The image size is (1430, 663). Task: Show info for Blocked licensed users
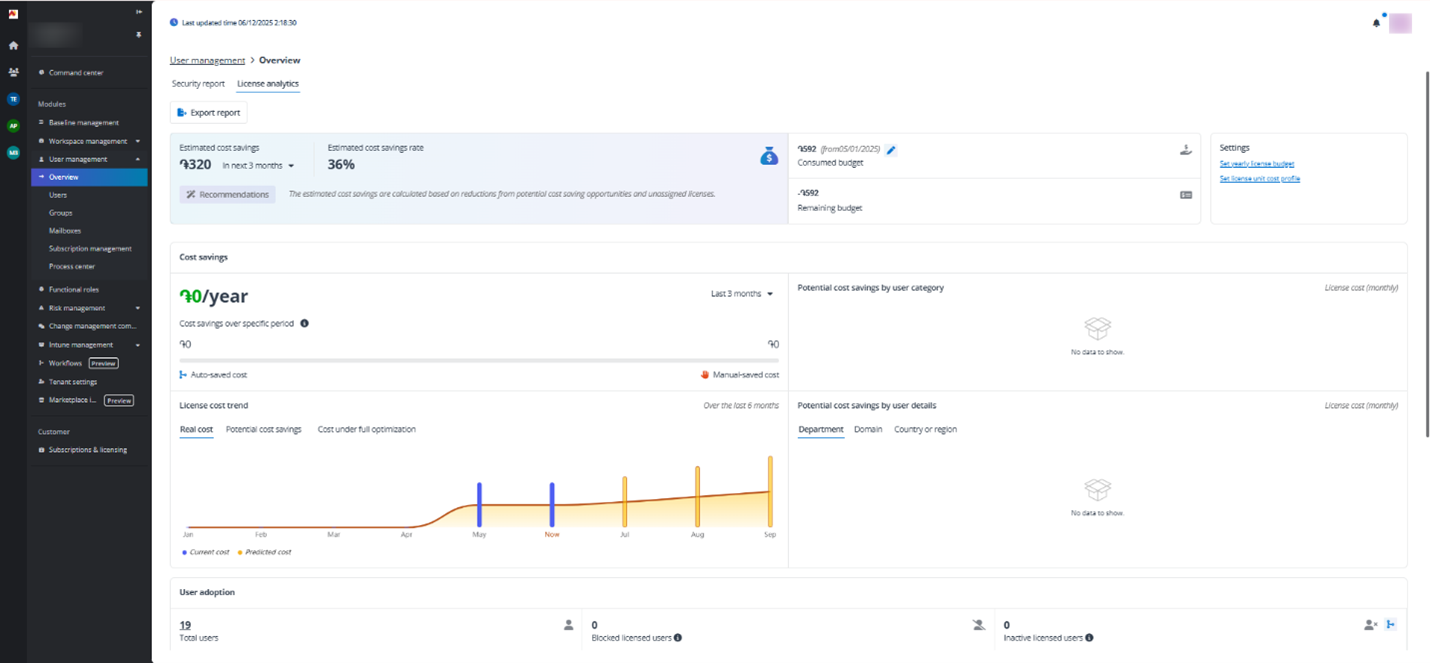click(x=678, y=637)
